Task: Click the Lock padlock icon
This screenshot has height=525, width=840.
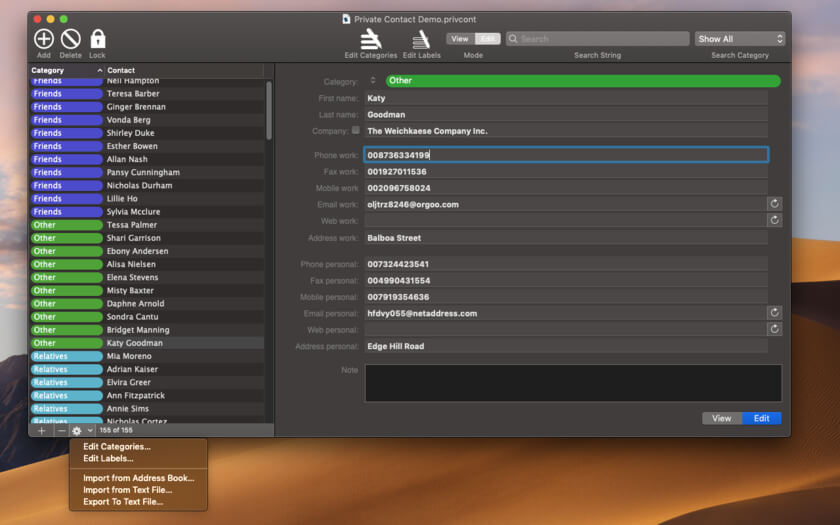Action: coord(97,39)
